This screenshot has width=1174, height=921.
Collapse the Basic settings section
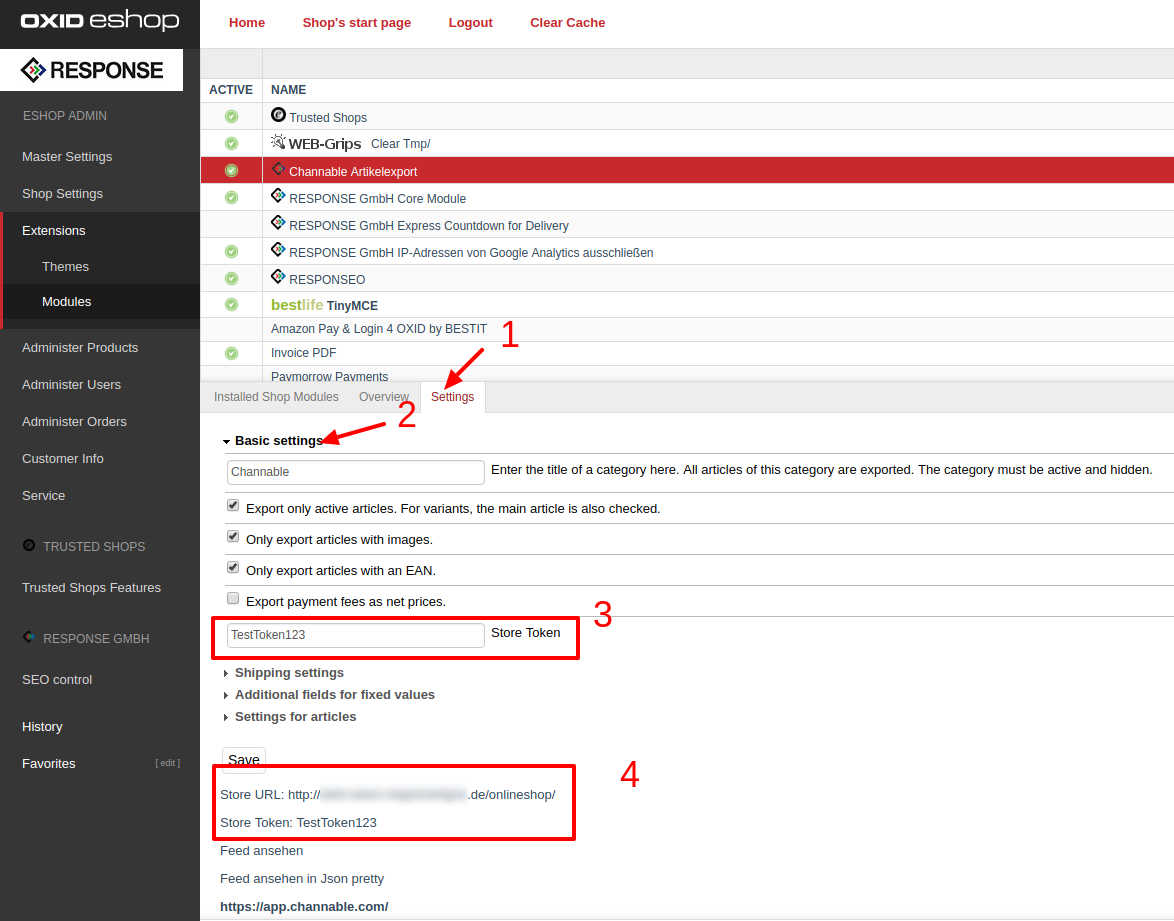point(273,440)
